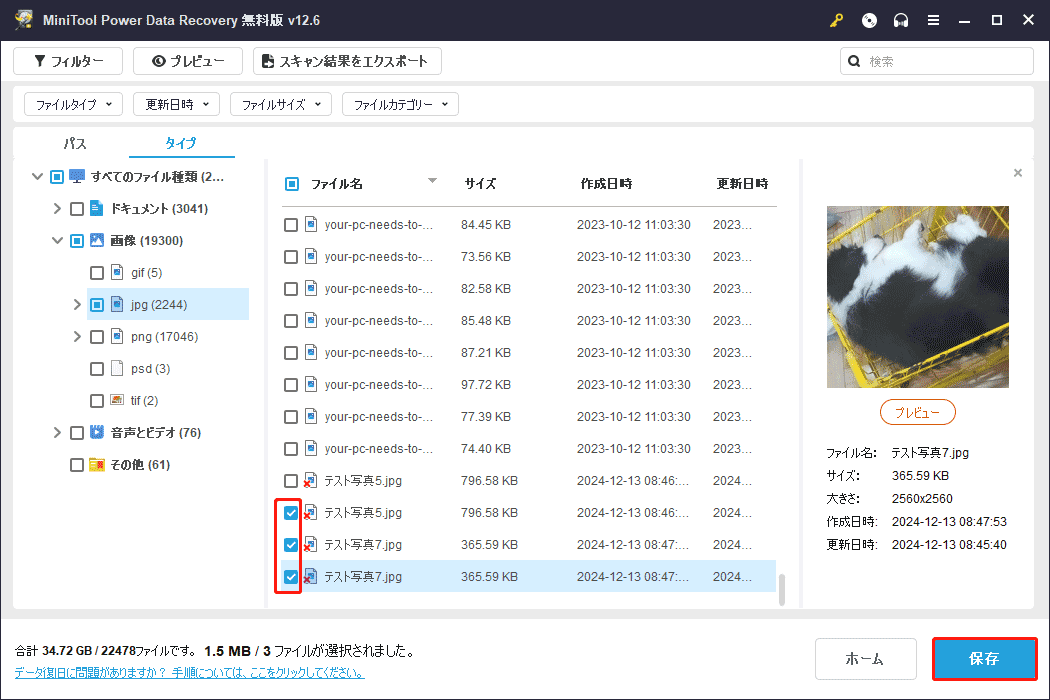Click the data recovery help link

pyautogui.click(x=189, y=673)
